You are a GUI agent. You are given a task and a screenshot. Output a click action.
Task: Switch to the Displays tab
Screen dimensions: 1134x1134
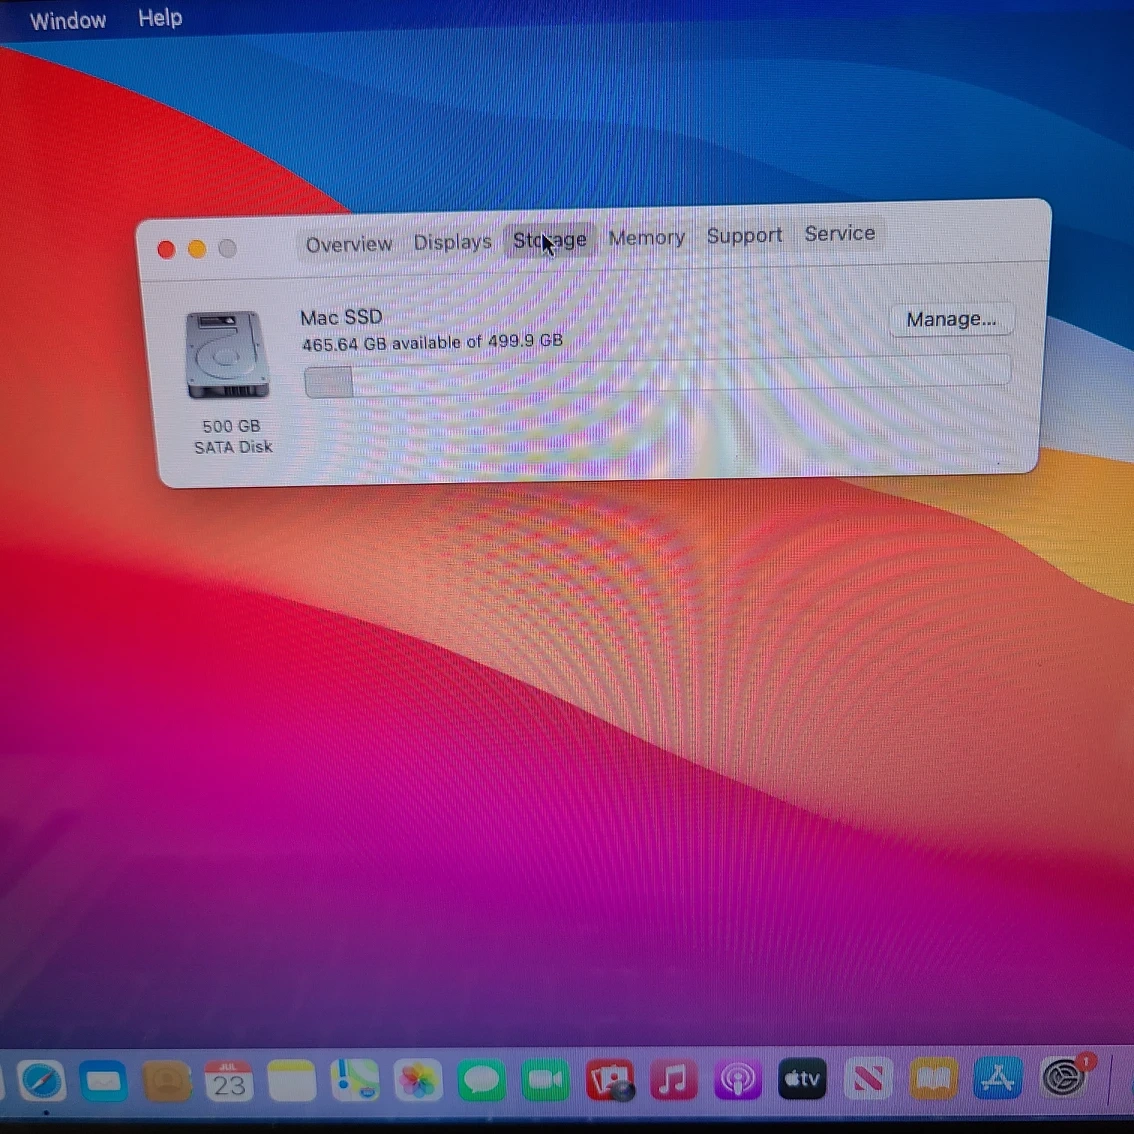[x=453, y=242]
